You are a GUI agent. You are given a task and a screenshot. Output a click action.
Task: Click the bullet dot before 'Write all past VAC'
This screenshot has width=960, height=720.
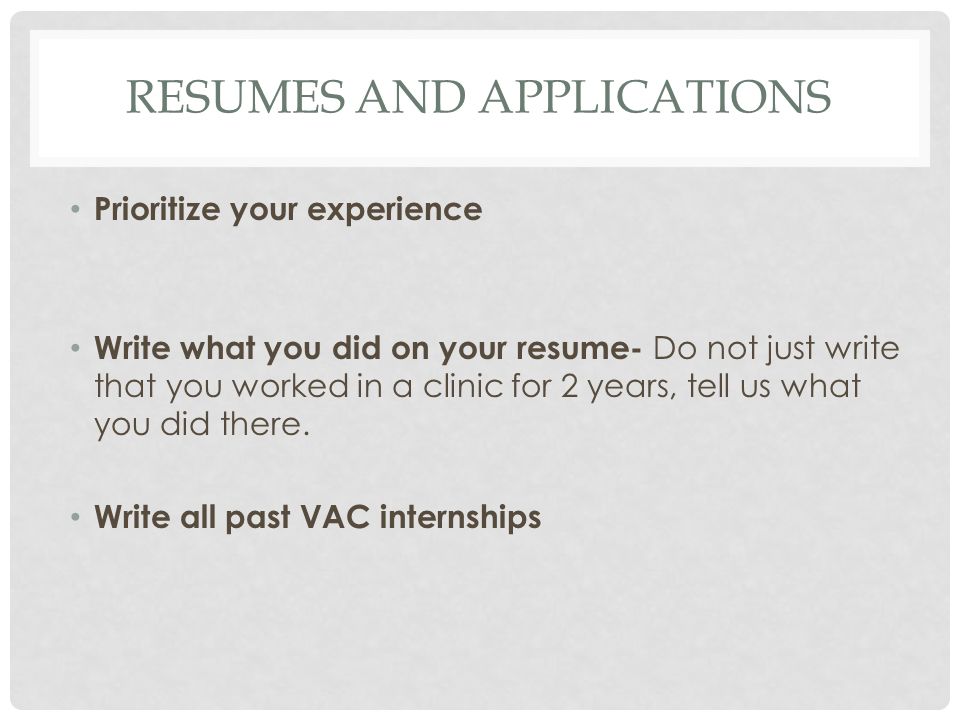[75, 517]
